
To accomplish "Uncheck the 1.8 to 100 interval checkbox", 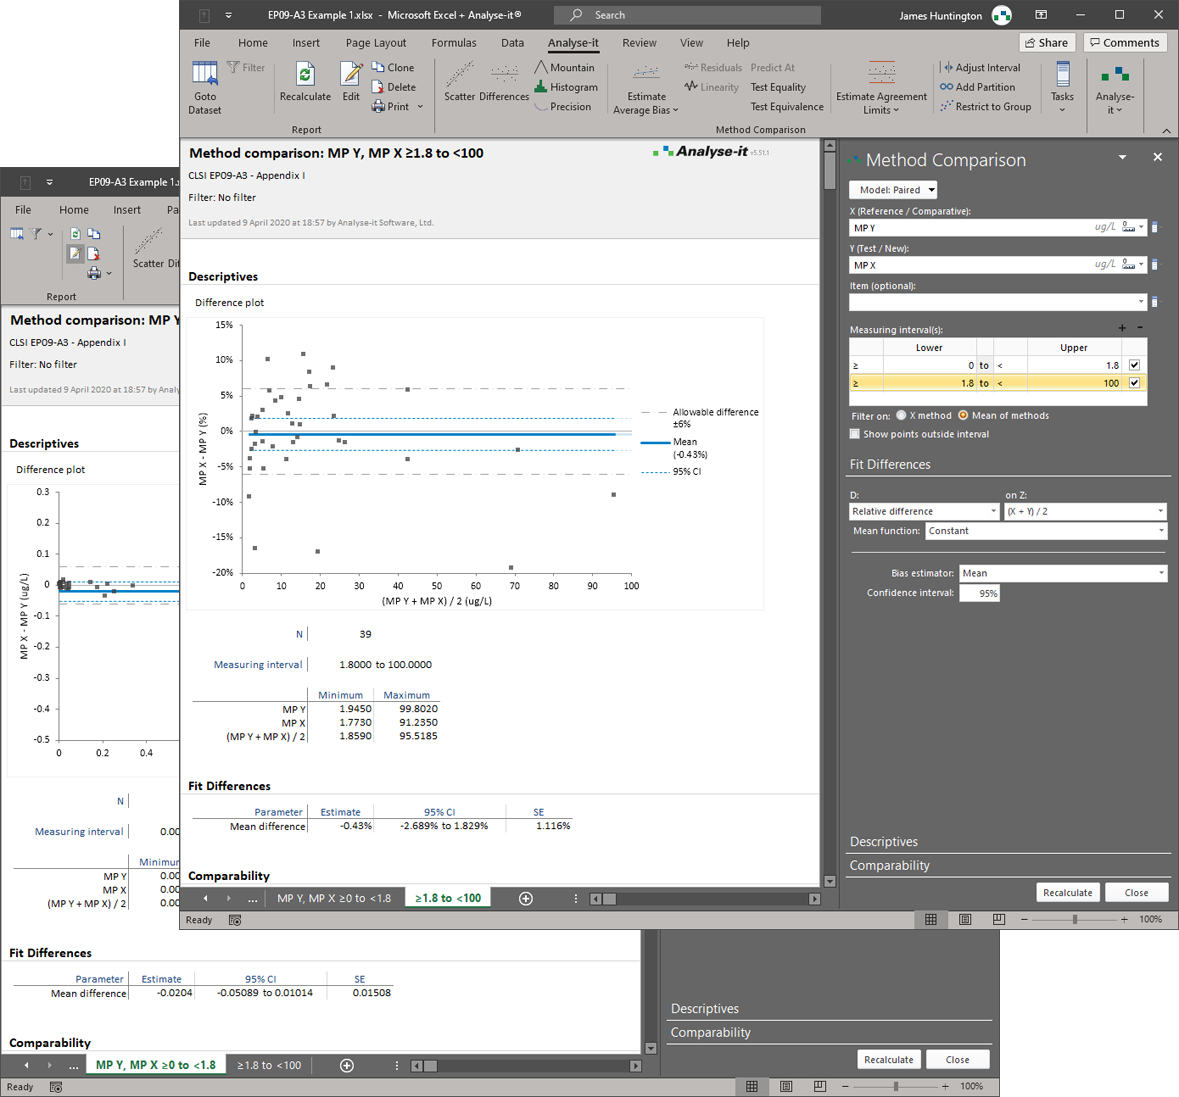I will point(1134,383).
